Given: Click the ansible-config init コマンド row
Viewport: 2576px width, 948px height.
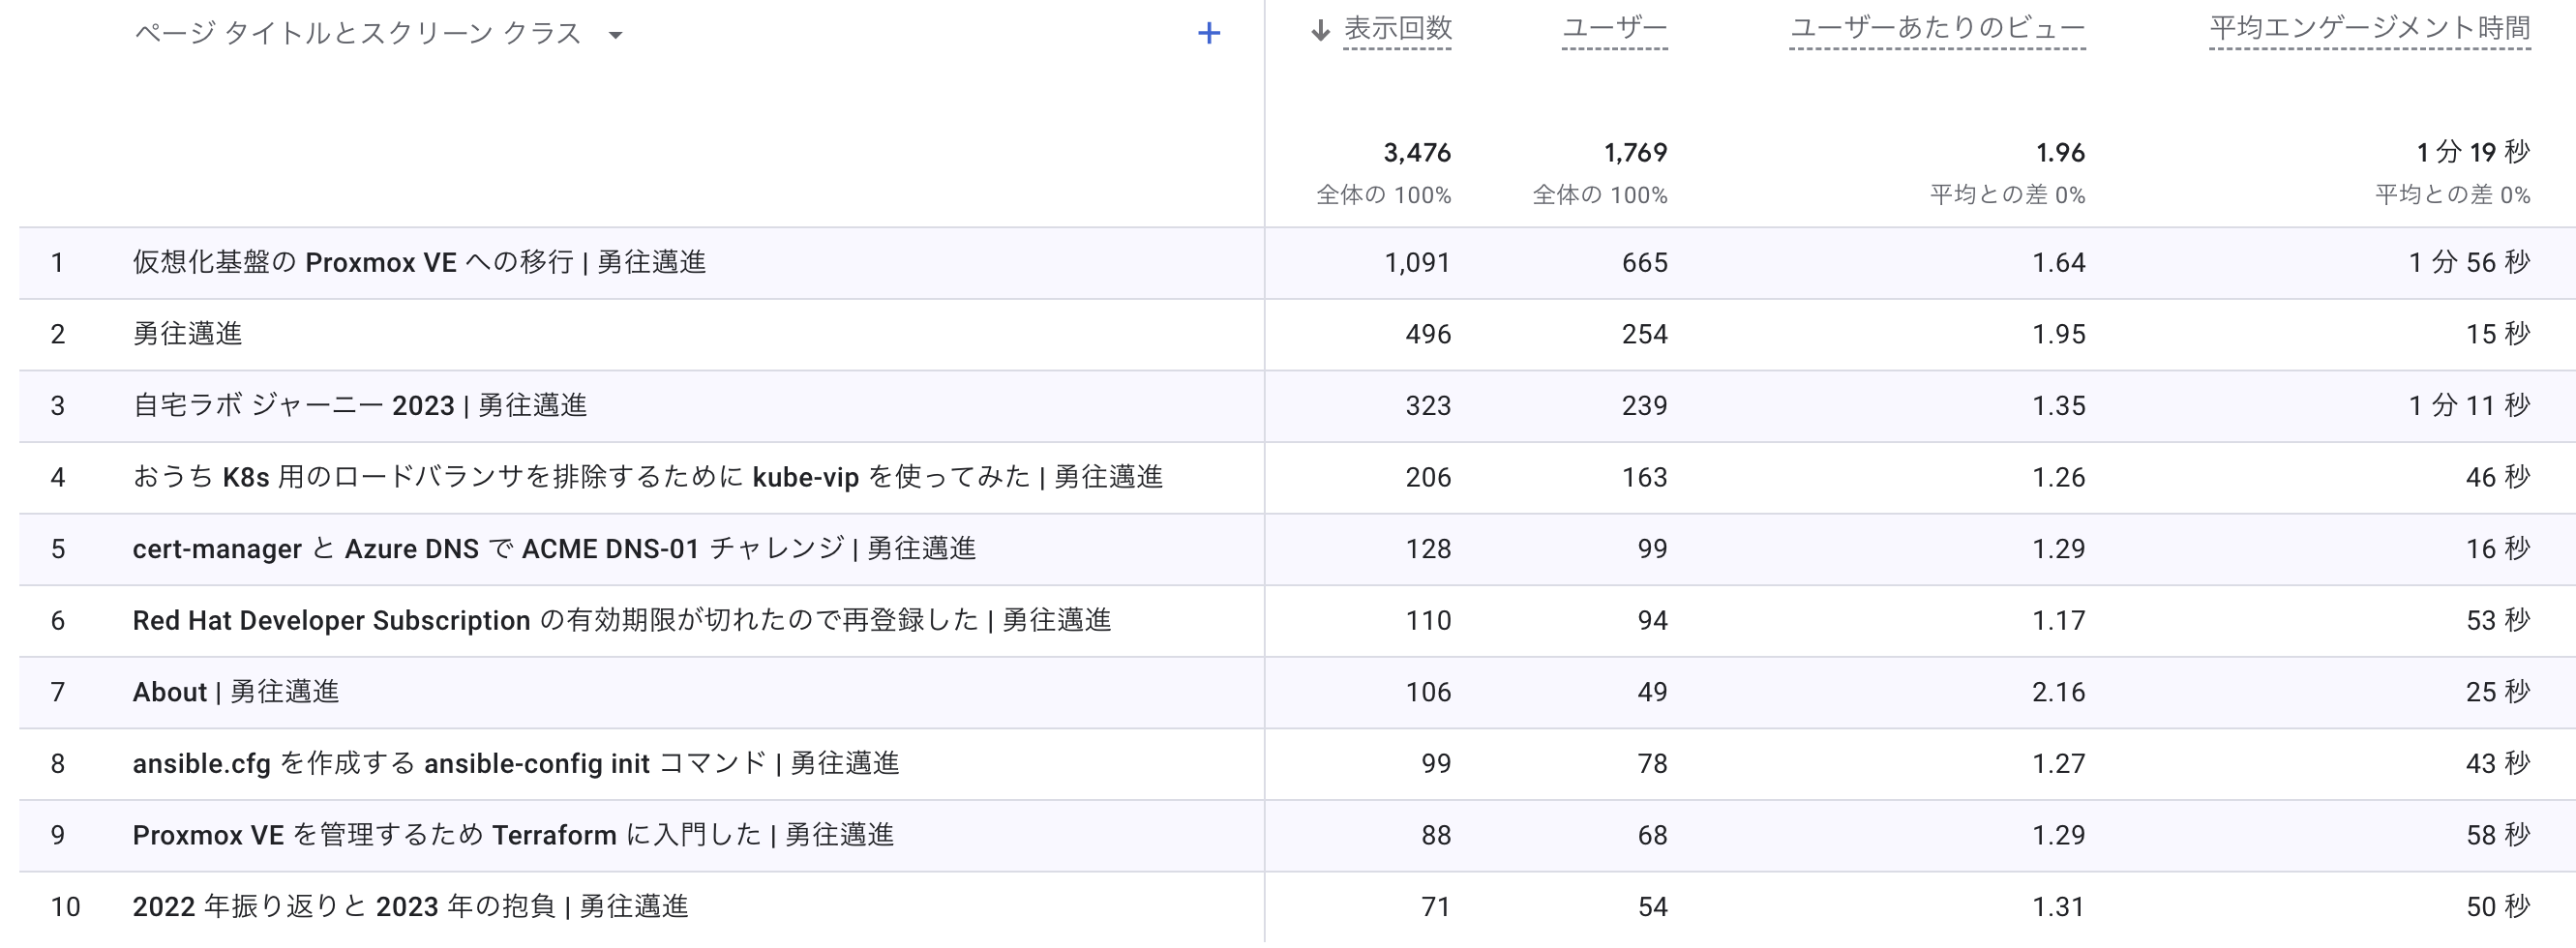Looking at the screenshot, I should click(x=515, y=764).
